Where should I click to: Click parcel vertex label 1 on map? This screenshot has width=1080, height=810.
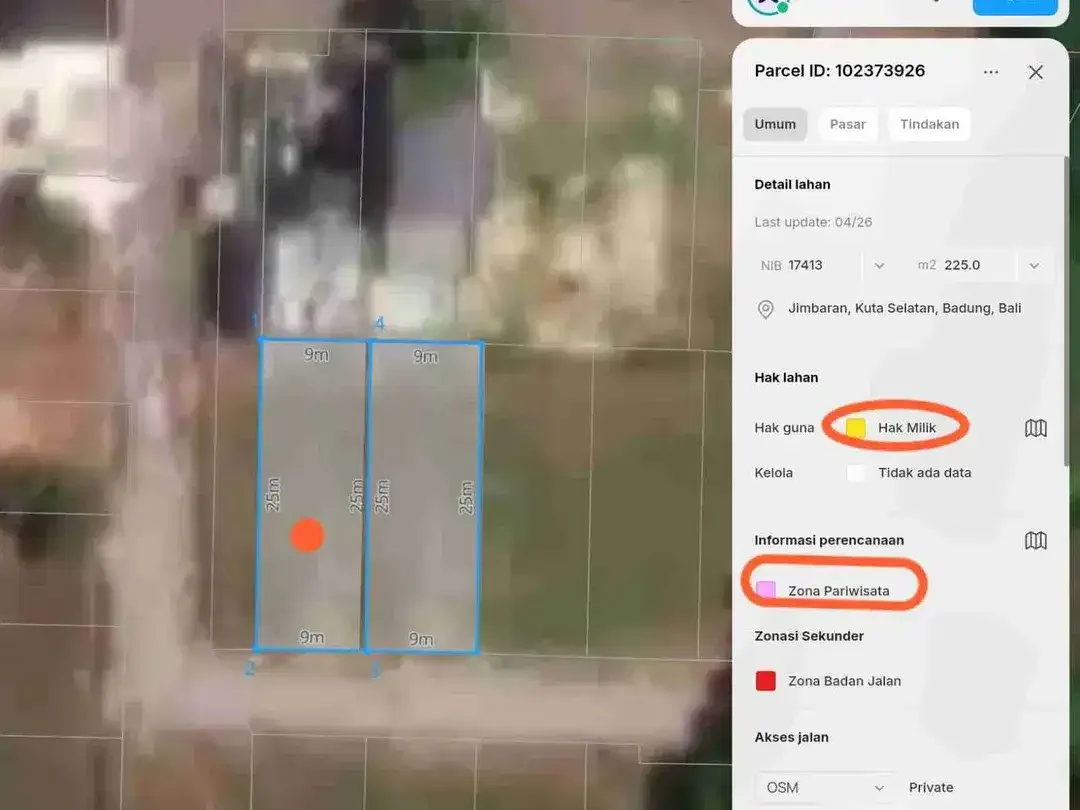pos(255,321)
